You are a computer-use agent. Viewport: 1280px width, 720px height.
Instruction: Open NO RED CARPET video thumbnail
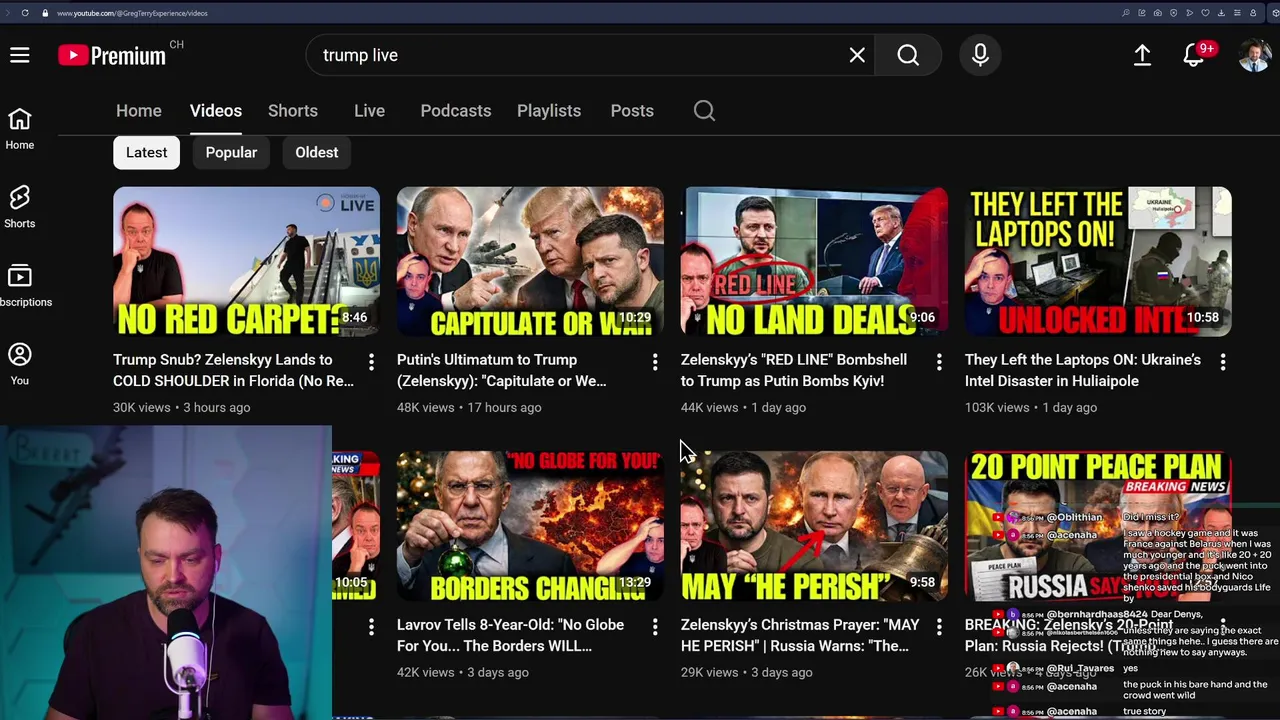click(246, 262)
